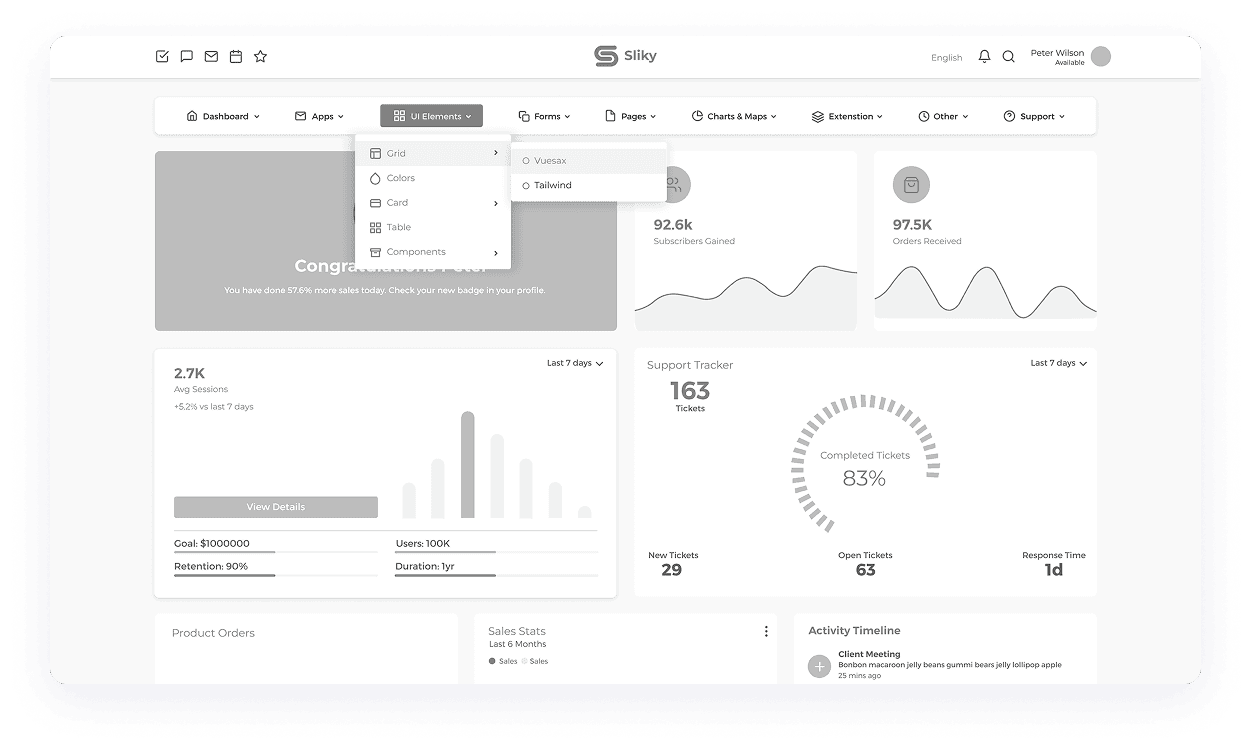The image size is (1251, 748).
Task: Open the Forms dropdown menu
Action: click(x=544, y=116)
